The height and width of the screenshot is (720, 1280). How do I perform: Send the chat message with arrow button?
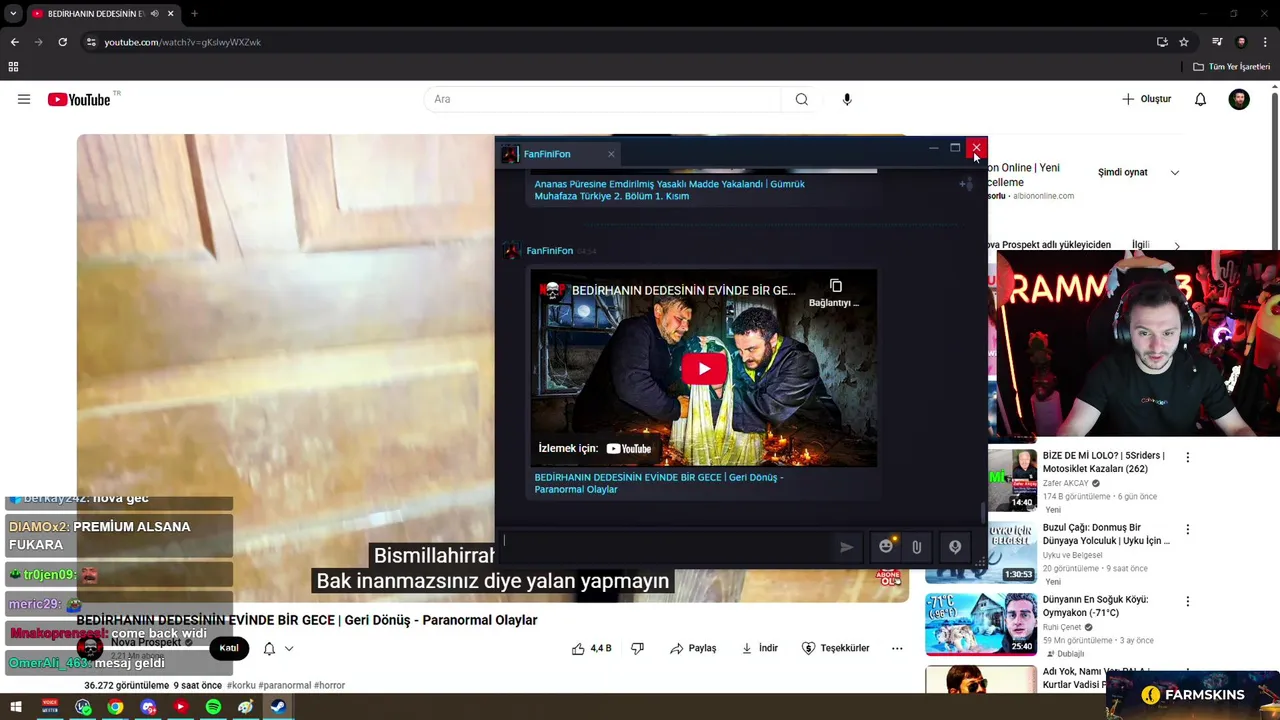click(x=846, y=547)
